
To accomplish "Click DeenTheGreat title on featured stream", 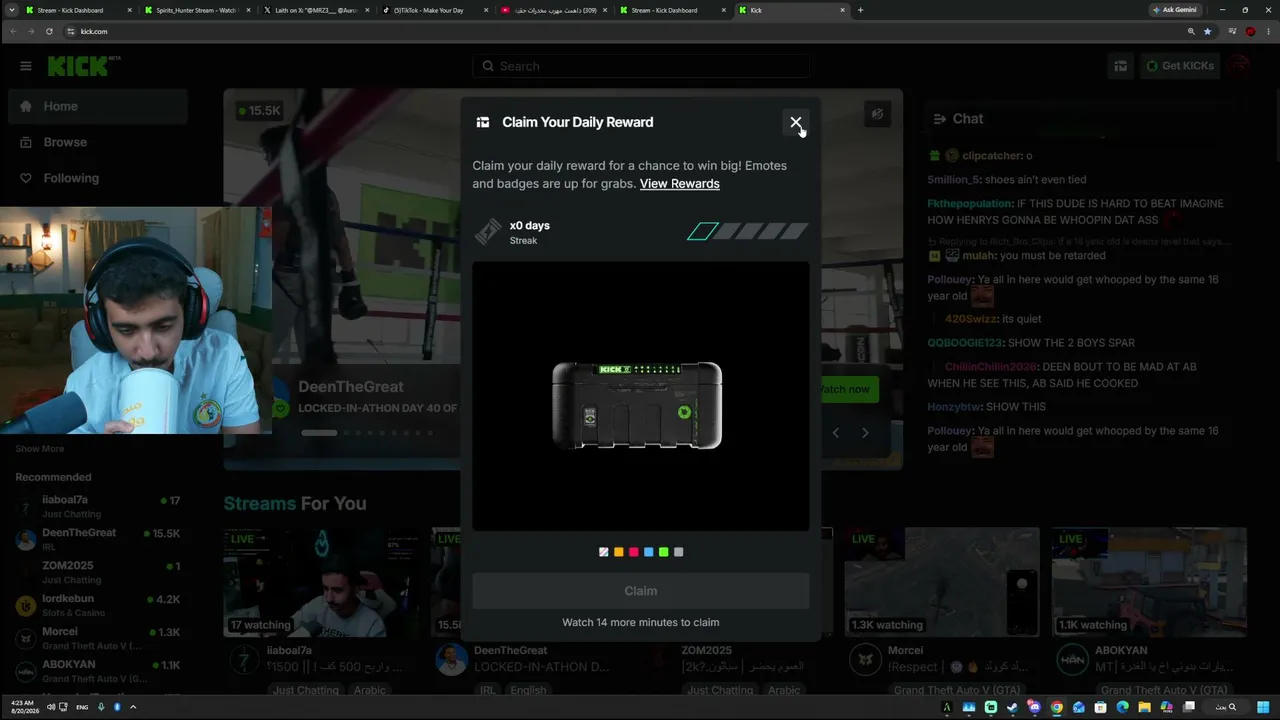I will click(351, 387).
